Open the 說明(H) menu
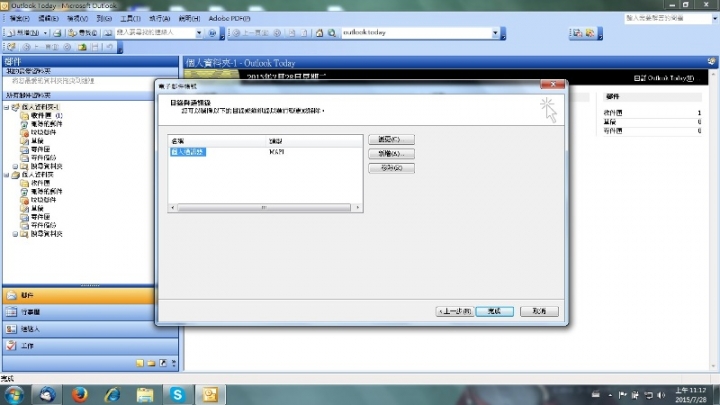 (x=189, y=18)
